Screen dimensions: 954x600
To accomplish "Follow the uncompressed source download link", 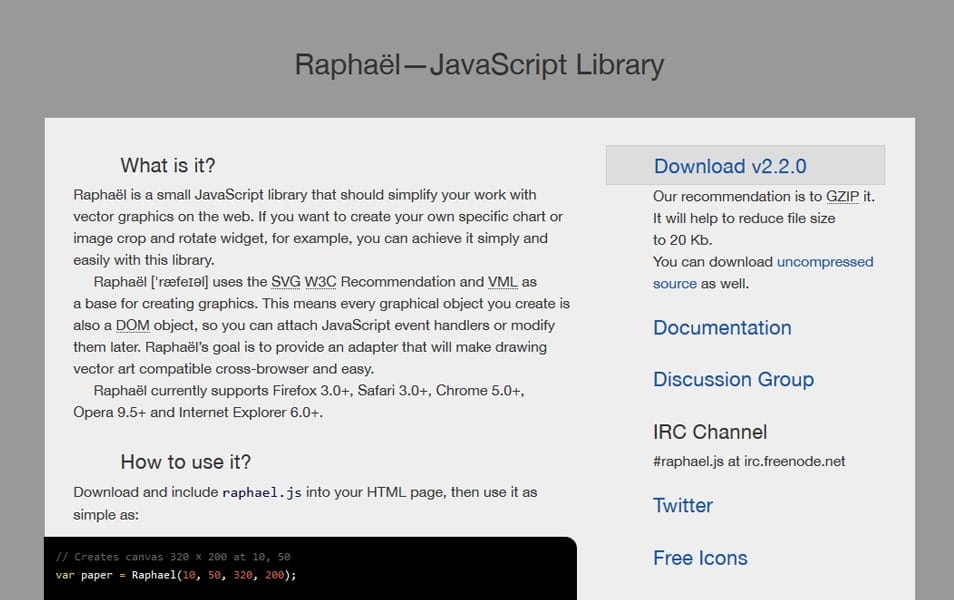I will click(x=824, y=262).
